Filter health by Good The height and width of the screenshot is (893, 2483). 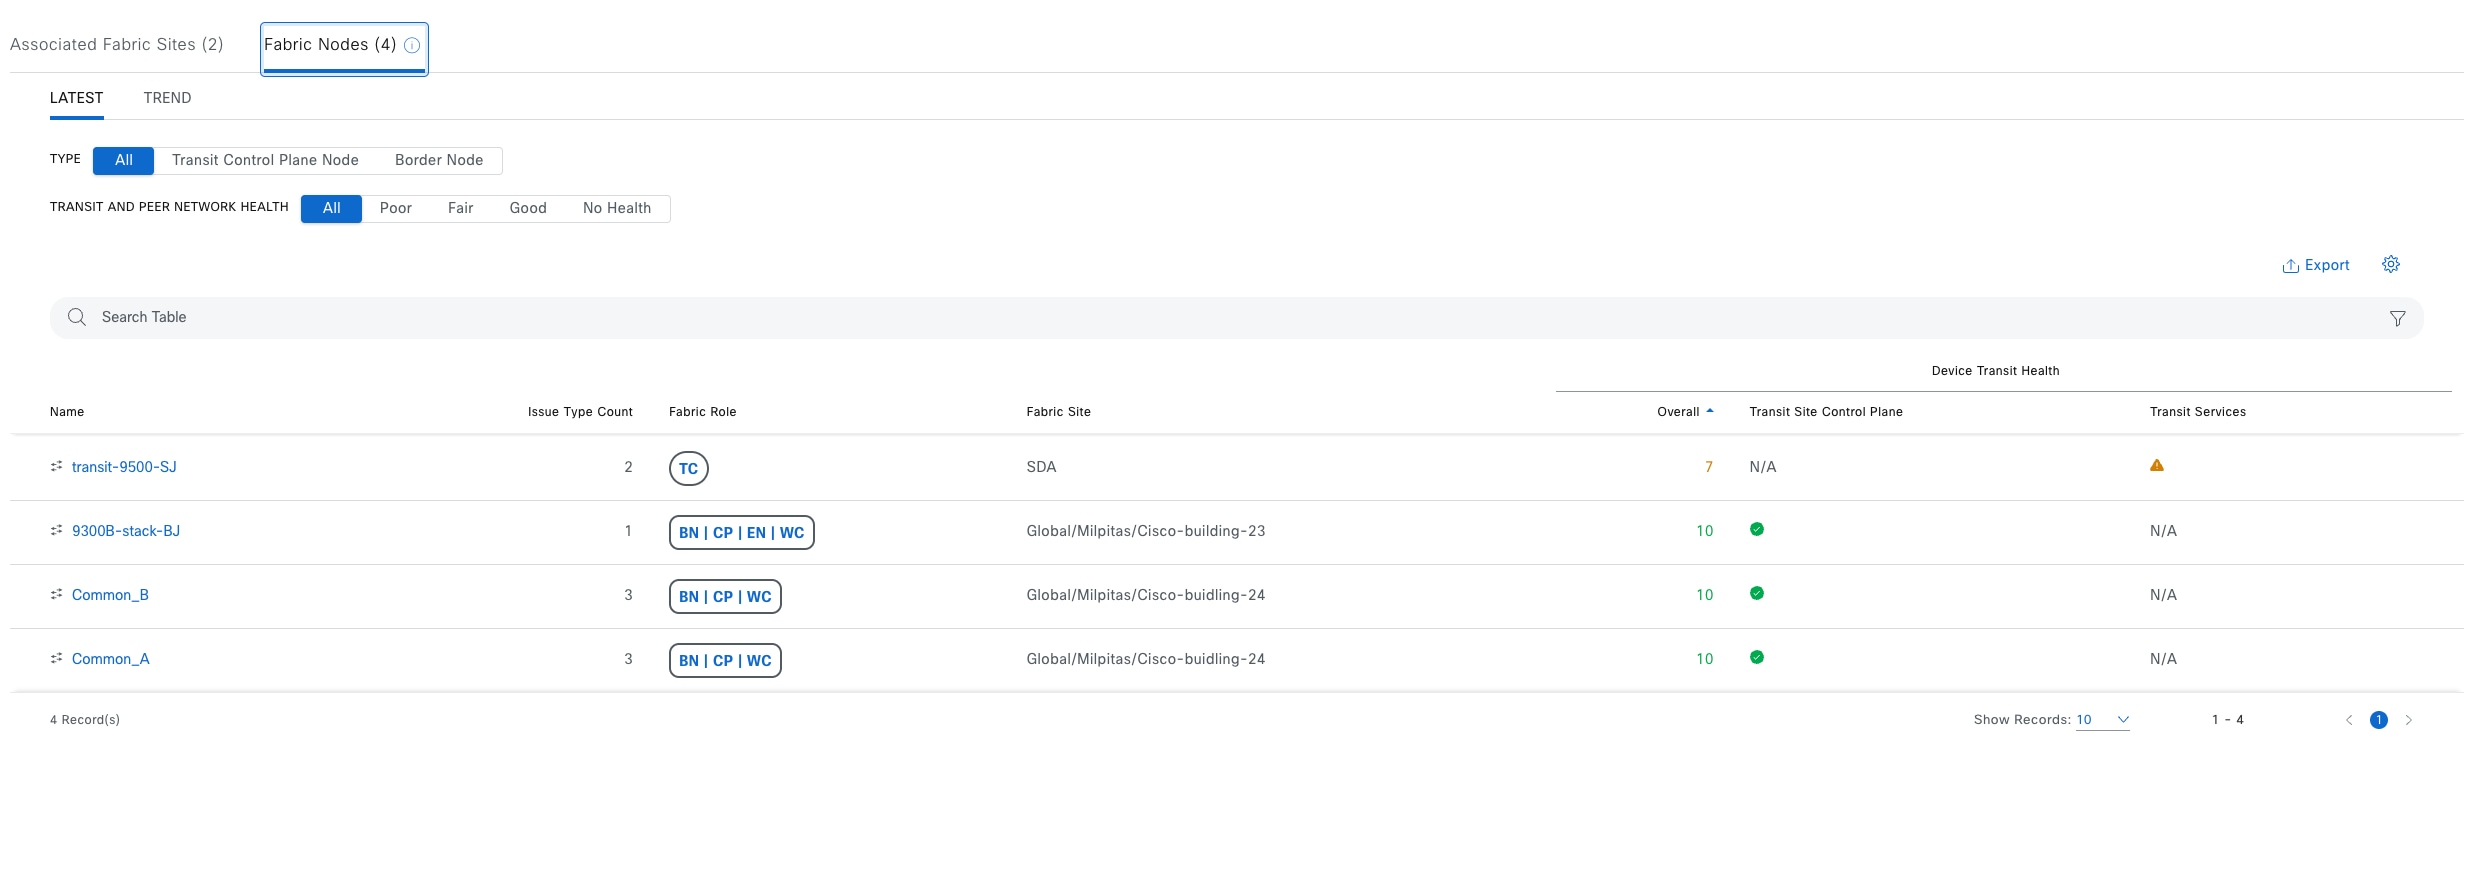coord(528,208)
